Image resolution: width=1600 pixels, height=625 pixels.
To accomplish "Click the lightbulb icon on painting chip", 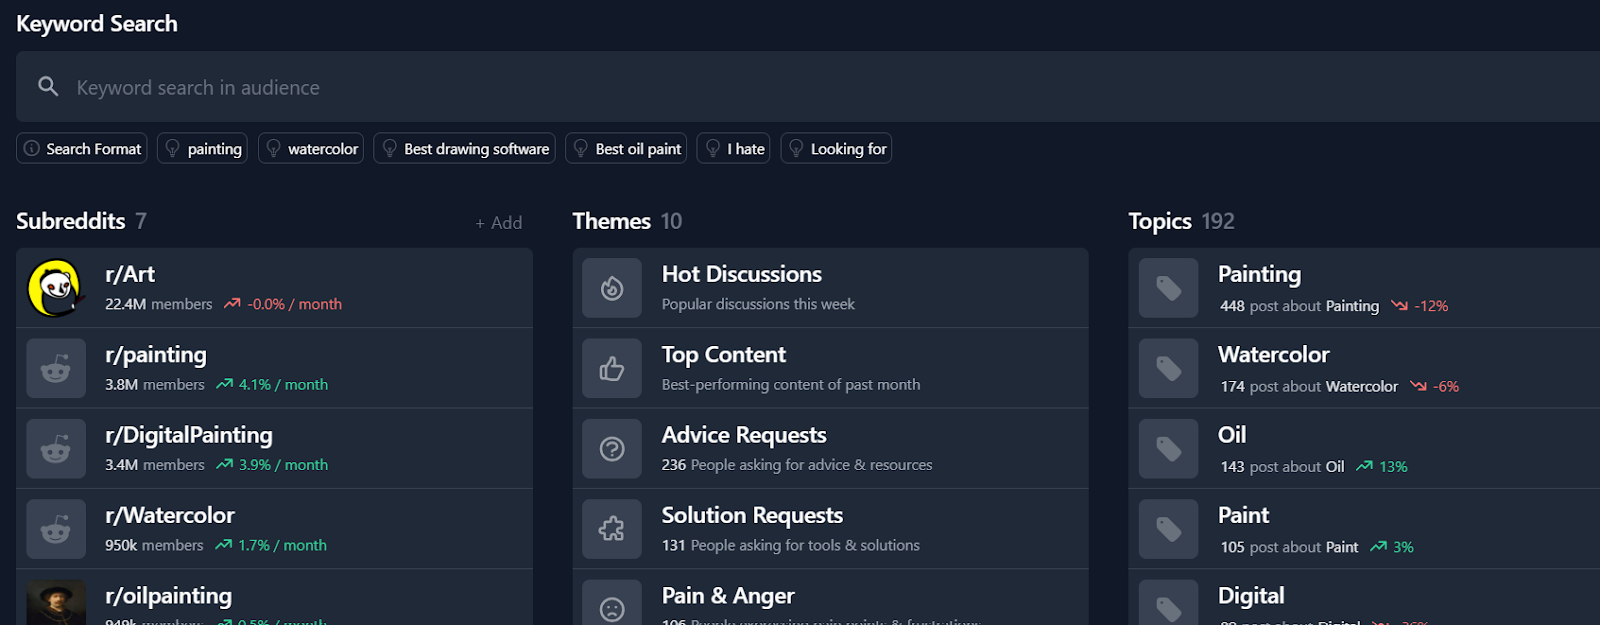I will click(173, 148).
